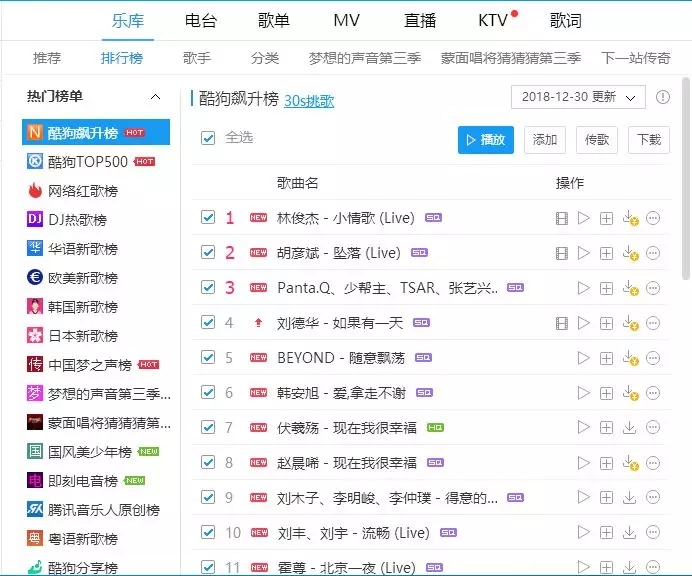Uncheck song 7 伏羲殇 checkbox
Image resolution: width=692 pixels, height=576 pixels.
pyautogui.click(x=208, y=427)
